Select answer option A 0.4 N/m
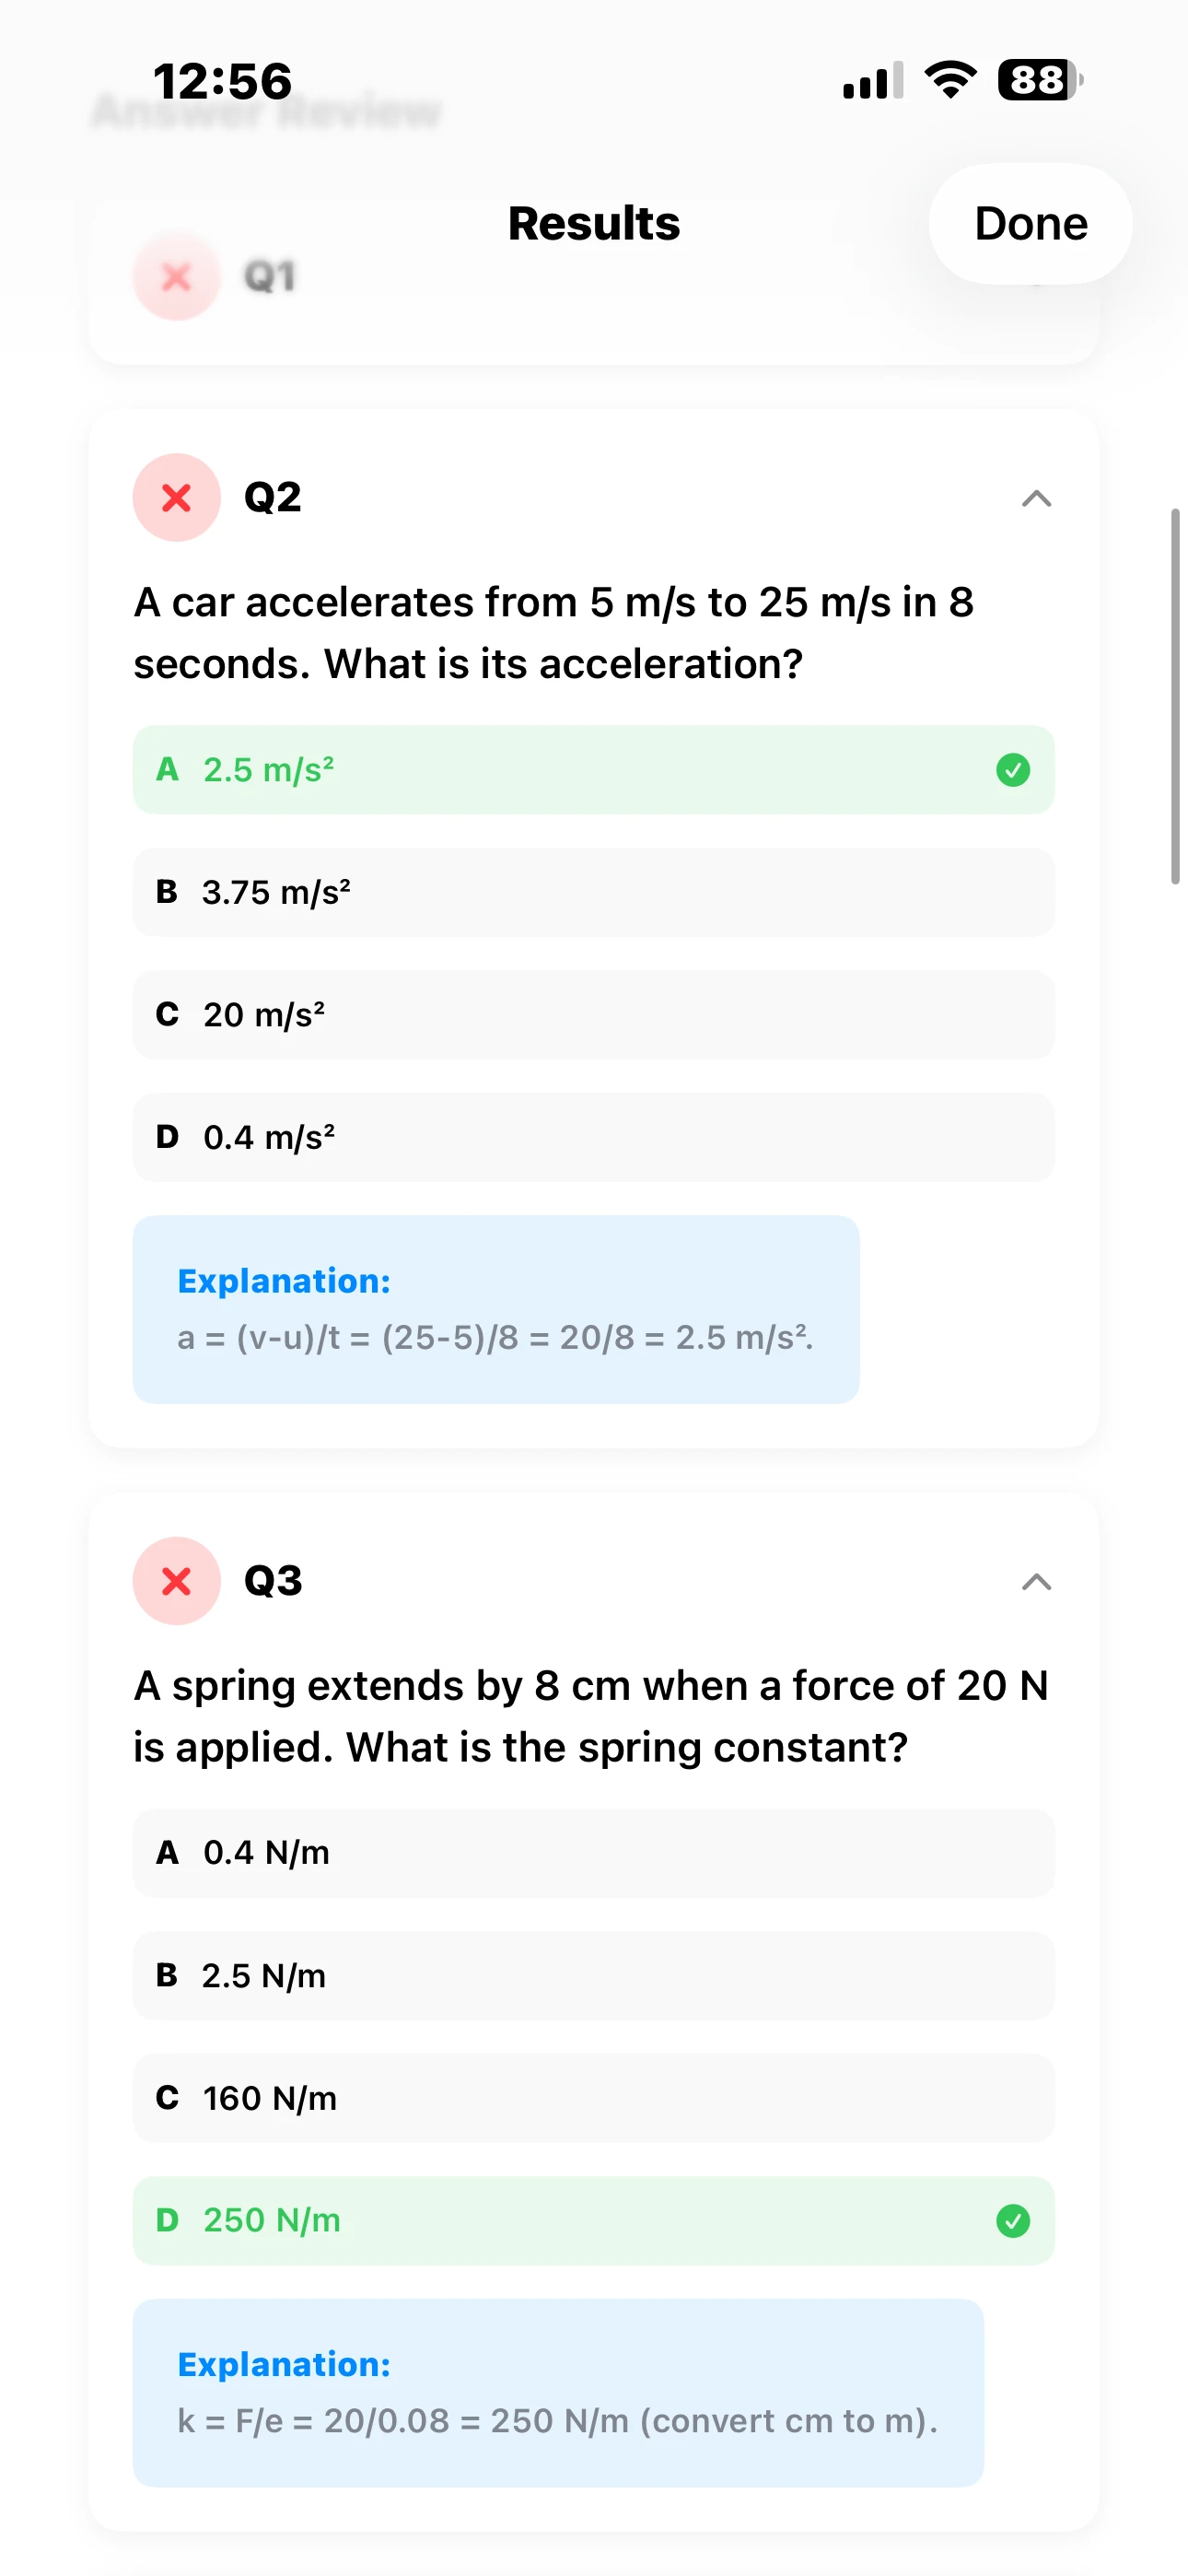This screenshot has height=2576, width=1188. point(594,1853)
